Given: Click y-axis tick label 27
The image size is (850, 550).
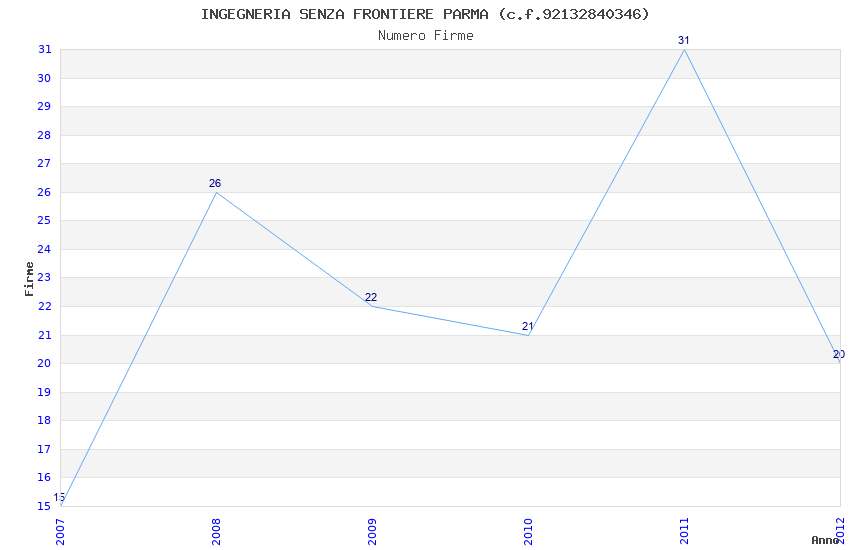Looking at the screenshot, I should [x=44, y=163].
